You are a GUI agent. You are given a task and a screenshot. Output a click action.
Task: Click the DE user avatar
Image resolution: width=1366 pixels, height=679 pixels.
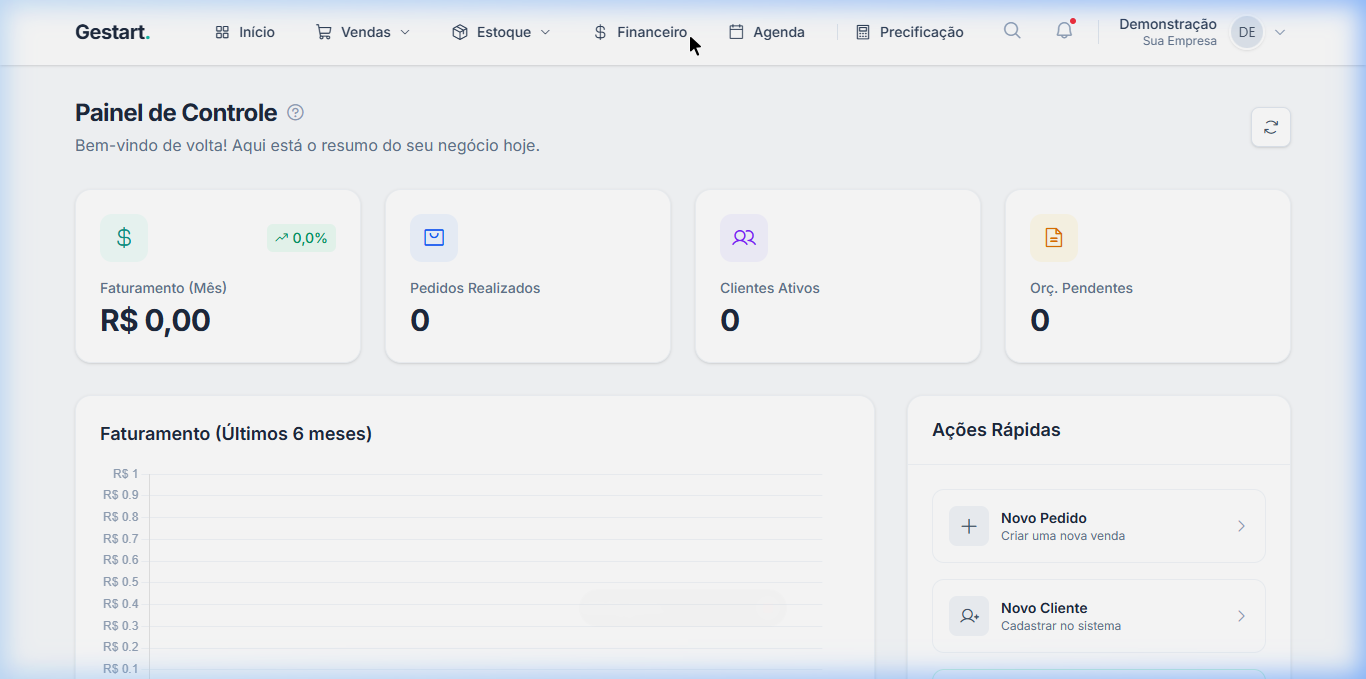(x=1247, y=32)
